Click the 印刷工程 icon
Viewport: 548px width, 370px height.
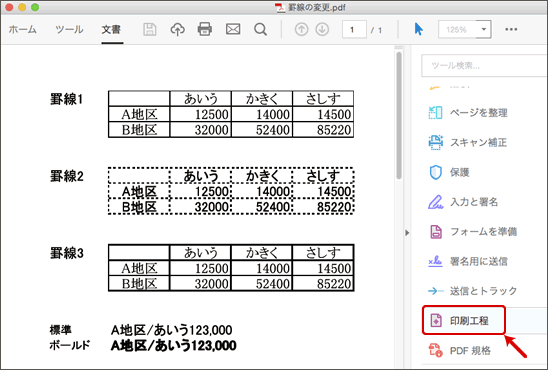pyautogui.click(x=436, y=320)
